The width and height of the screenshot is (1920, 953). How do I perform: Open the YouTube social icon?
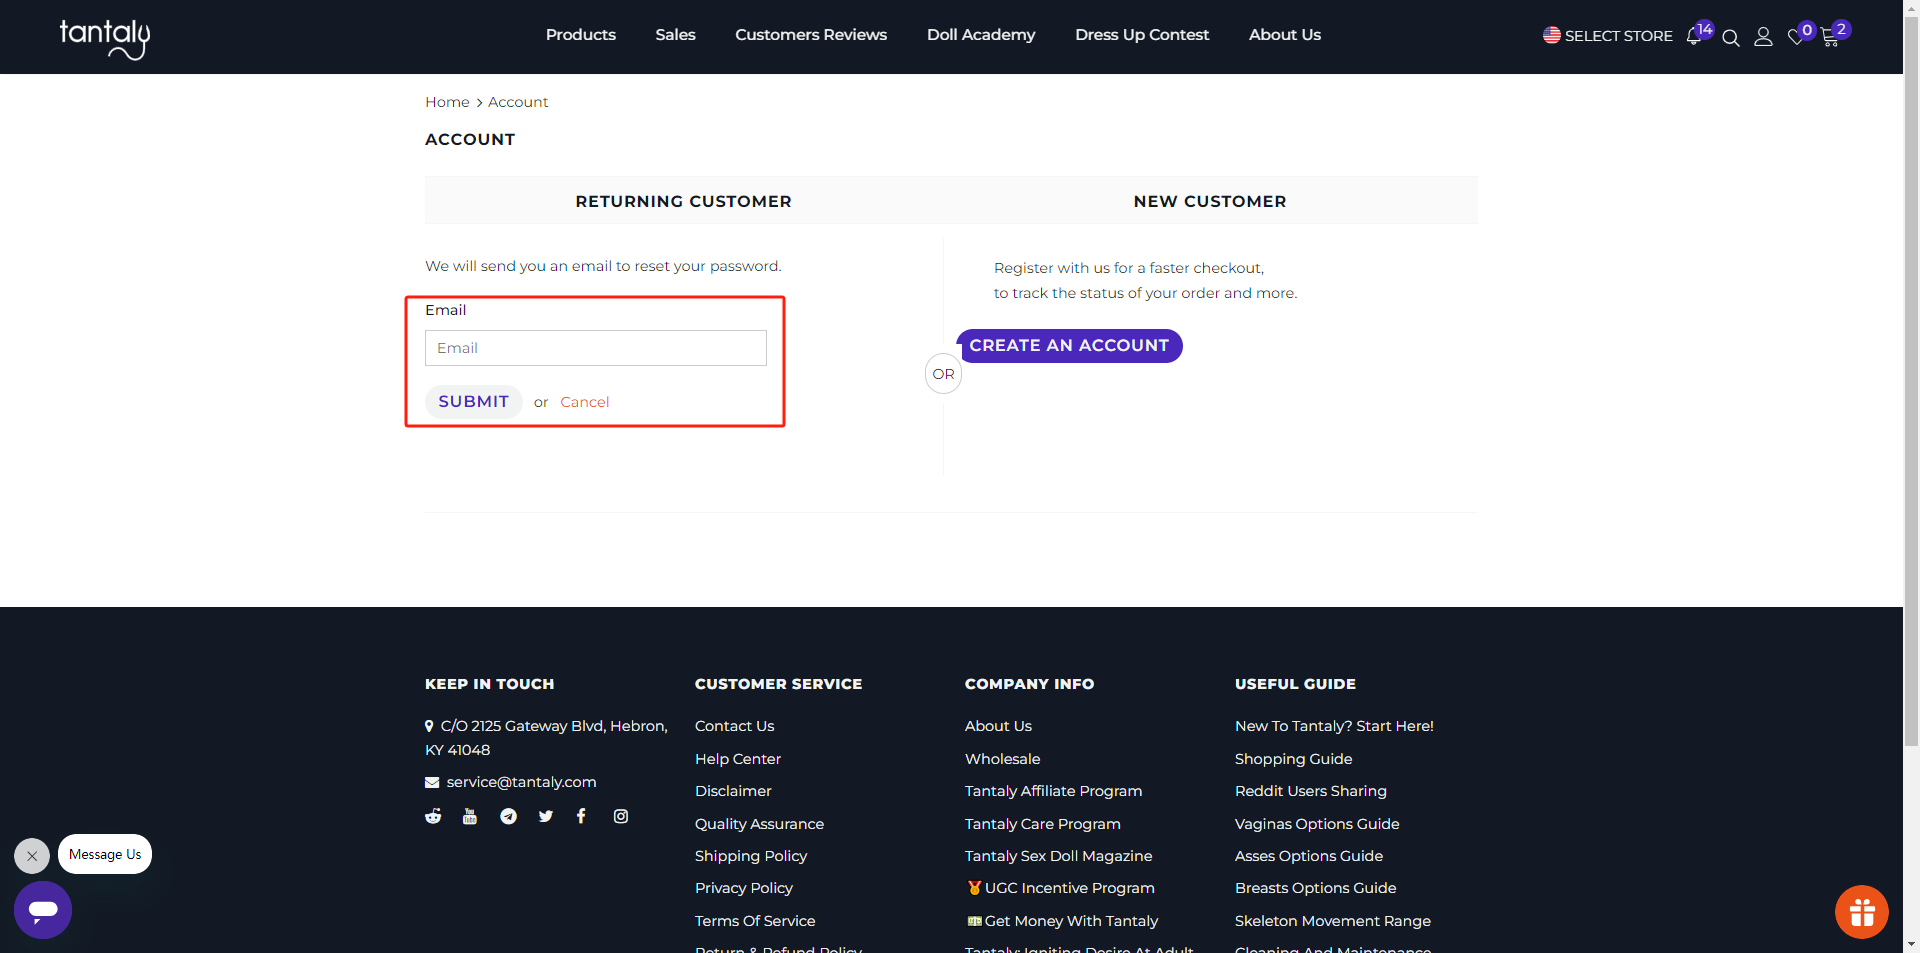(470, 816)
